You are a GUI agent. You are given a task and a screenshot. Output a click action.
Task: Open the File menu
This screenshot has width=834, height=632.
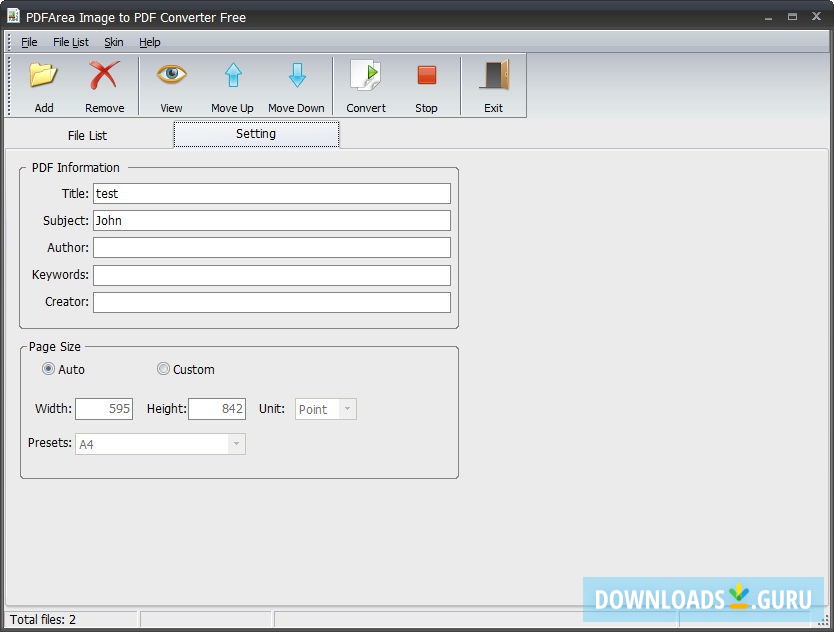click(29, 42)
